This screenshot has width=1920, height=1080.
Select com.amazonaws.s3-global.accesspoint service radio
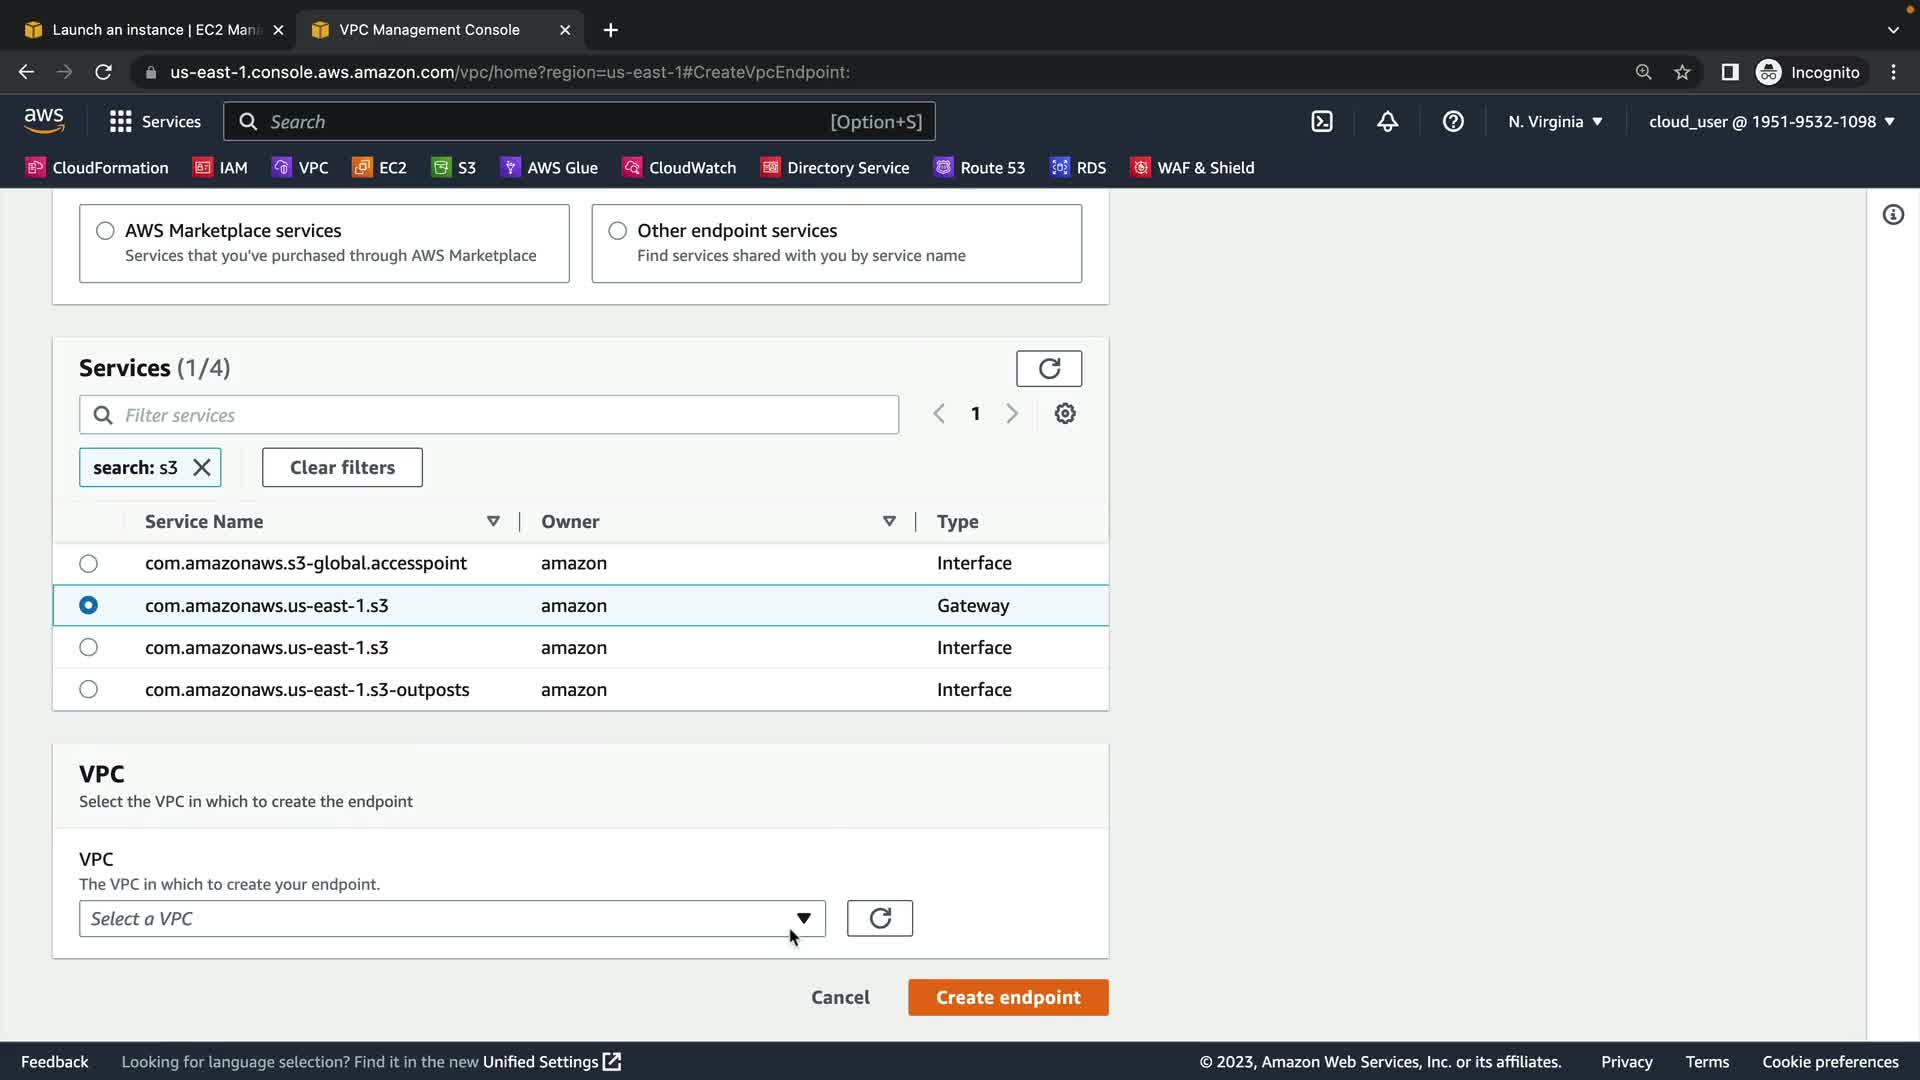pyautogui.click(x=89, y=564)
